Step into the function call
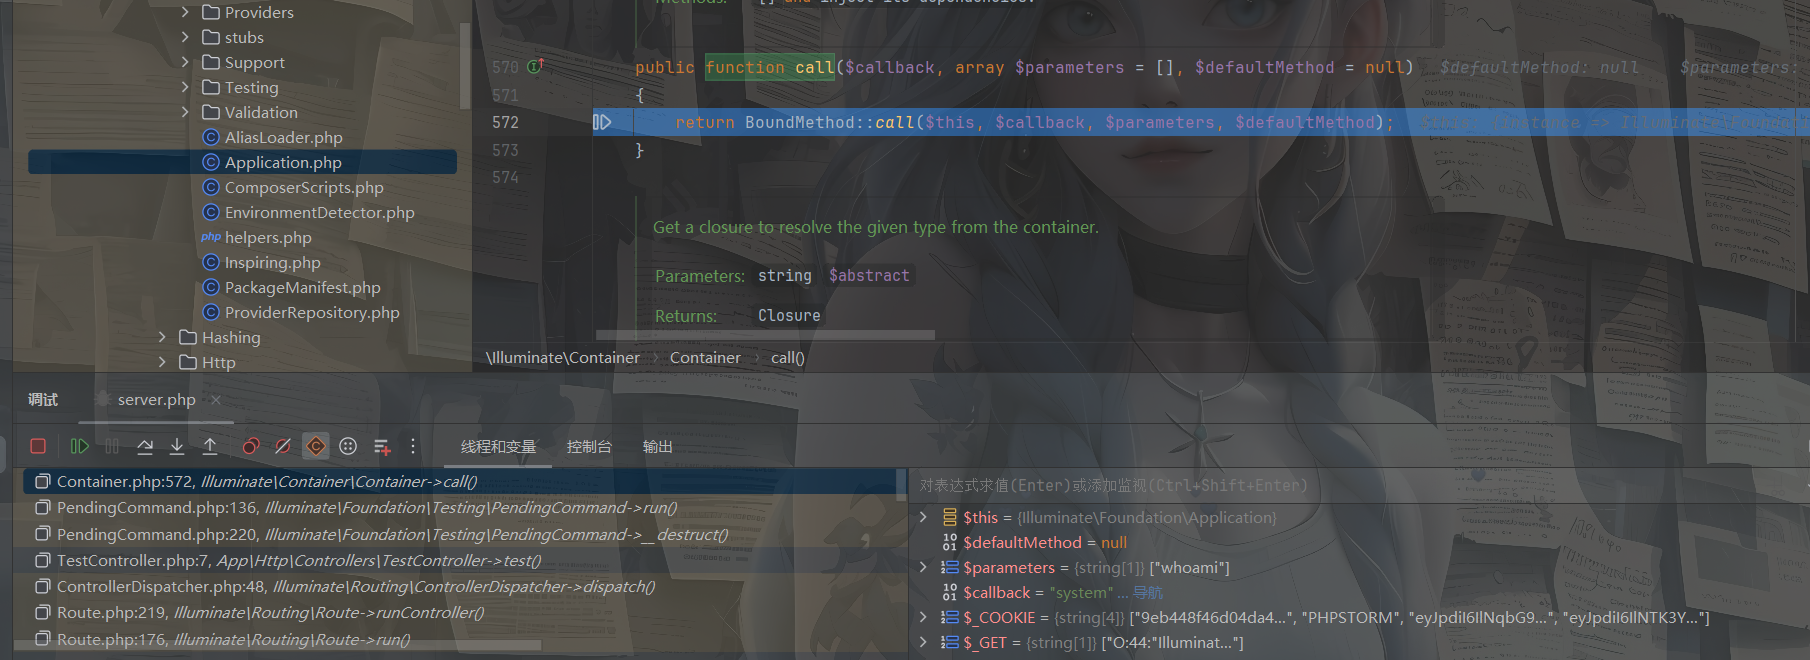The height and width of the screenshot is (660, 1810). click(x=177, y=446)
